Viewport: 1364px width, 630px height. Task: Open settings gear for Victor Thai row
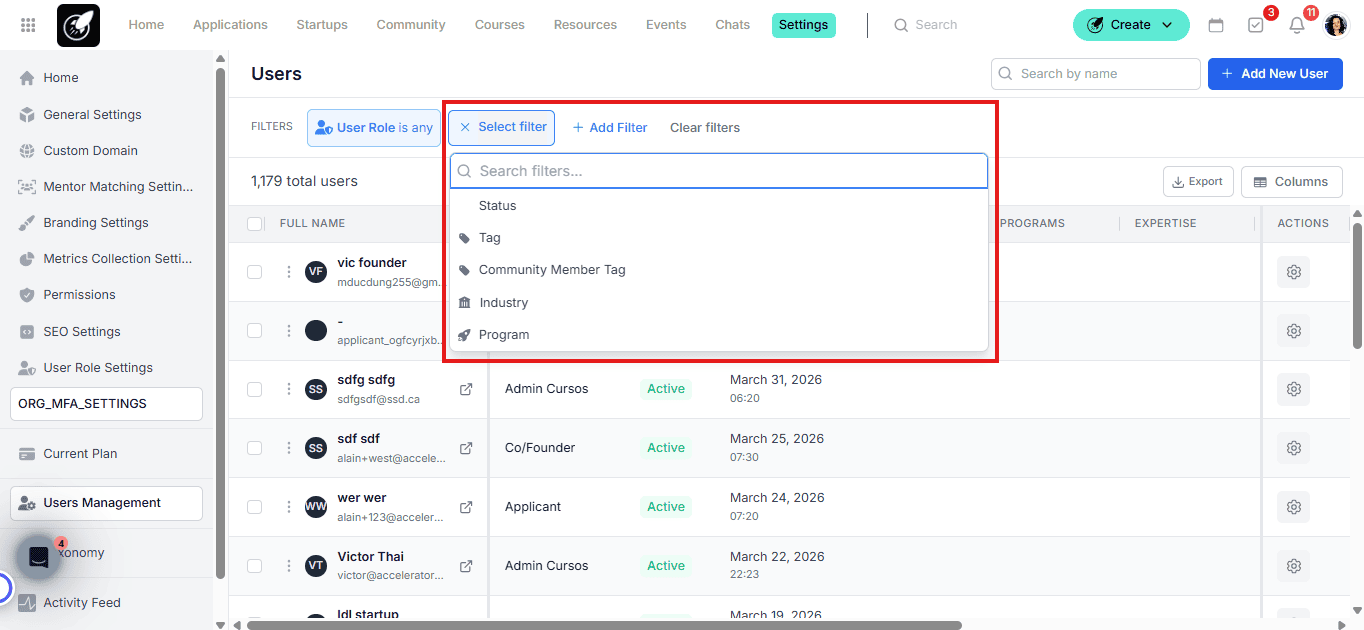pos(1293,566)
